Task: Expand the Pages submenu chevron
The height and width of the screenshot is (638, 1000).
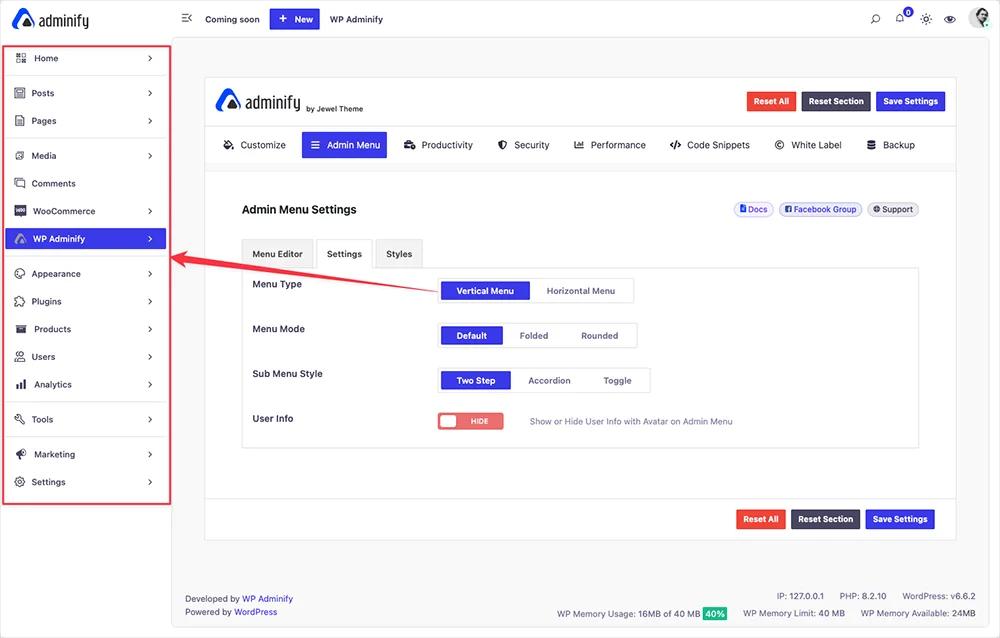Action: (150, 121)
